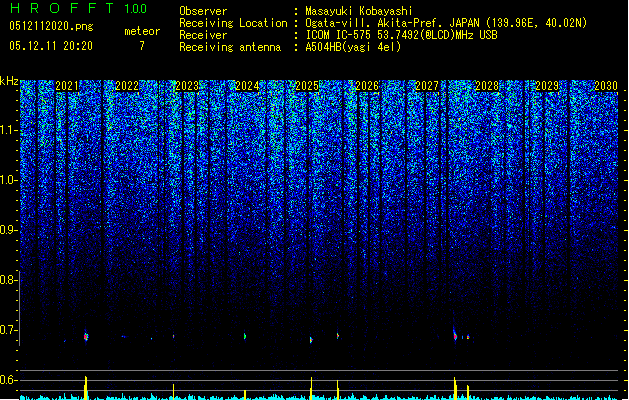Click the 1.1 kHz axis tick label

click(x=9, y=130)
